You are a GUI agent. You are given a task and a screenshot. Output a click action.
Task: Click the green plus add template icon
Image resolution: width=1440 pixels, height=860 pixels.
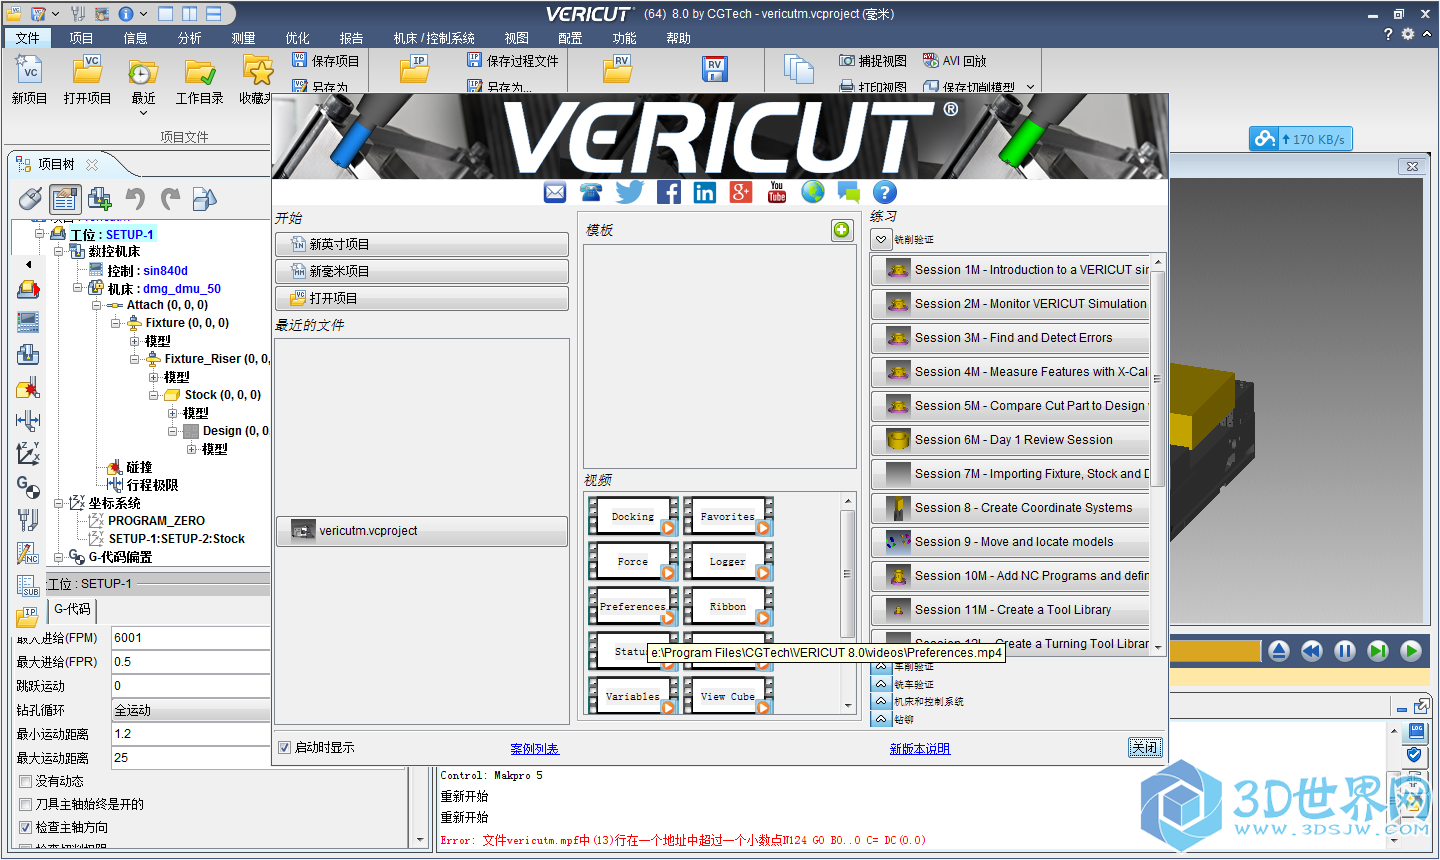(x=842, y=230)
